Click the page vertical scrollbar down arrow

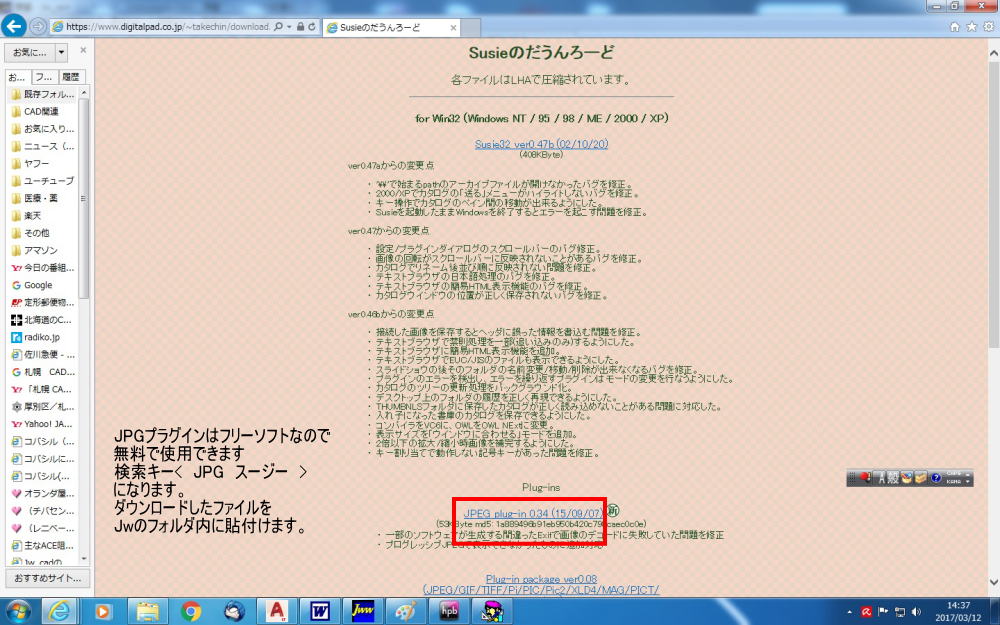[x=993, y=582]
